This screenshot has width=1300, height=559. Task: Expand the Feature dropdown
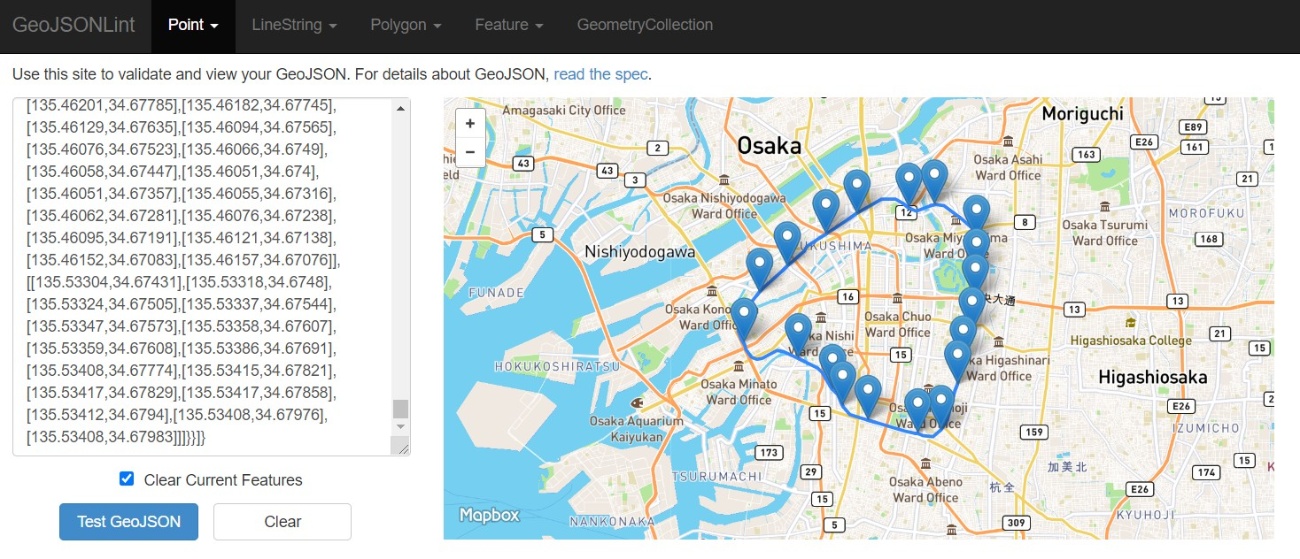[509, 25]
